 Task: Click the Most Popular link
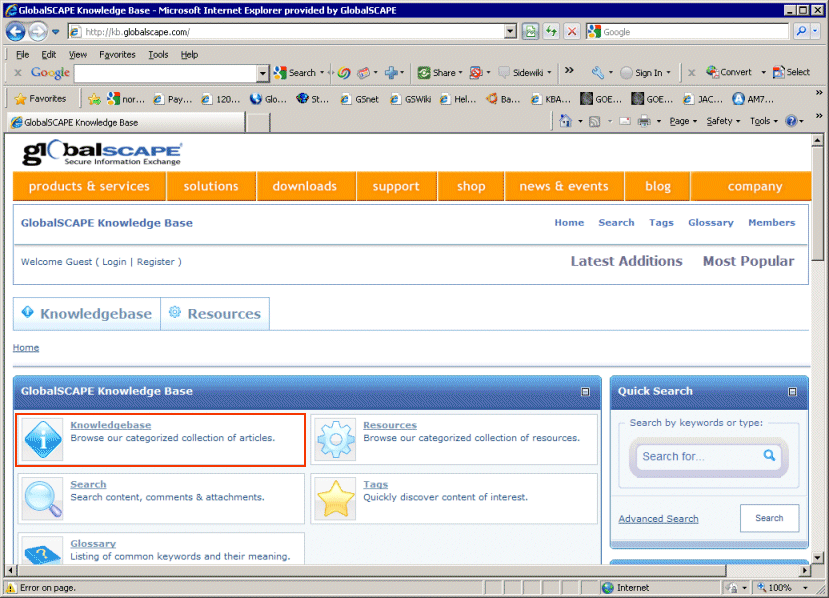click(x=749, y=261)
